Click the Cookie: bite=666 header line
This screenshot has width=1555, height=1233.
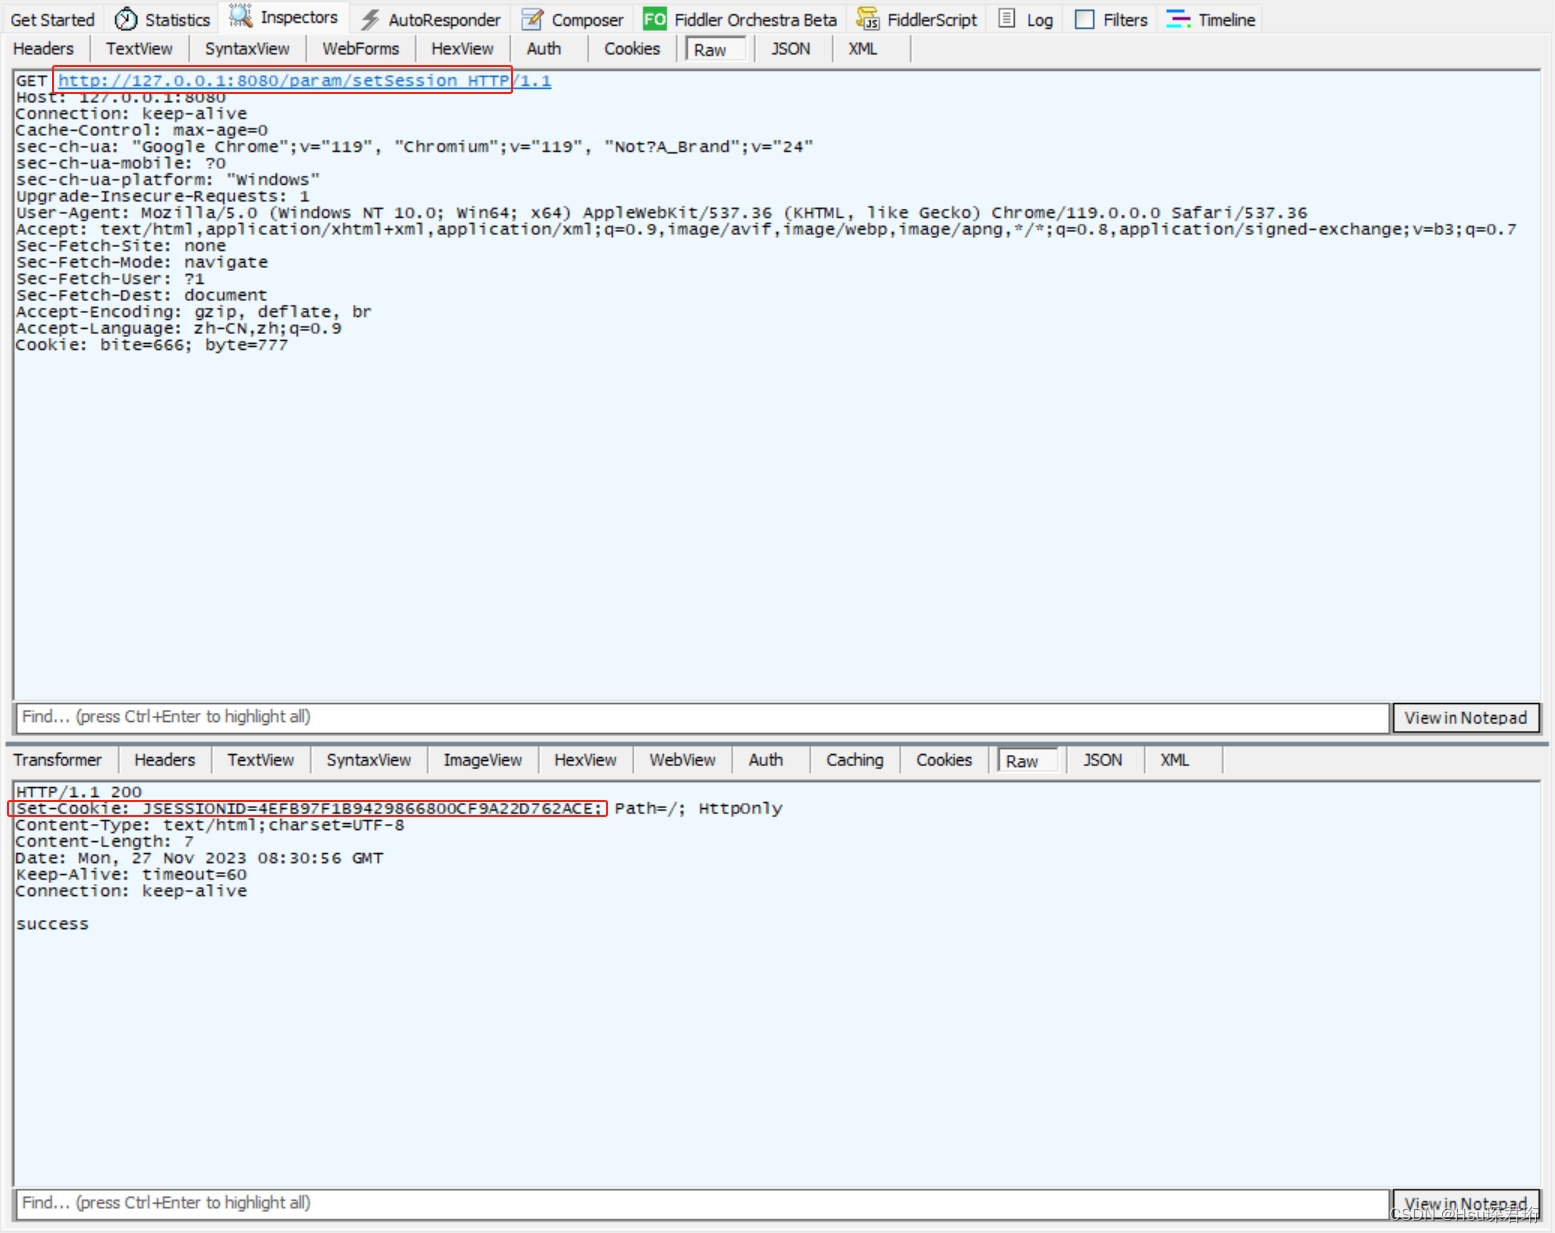coord(152,345)
